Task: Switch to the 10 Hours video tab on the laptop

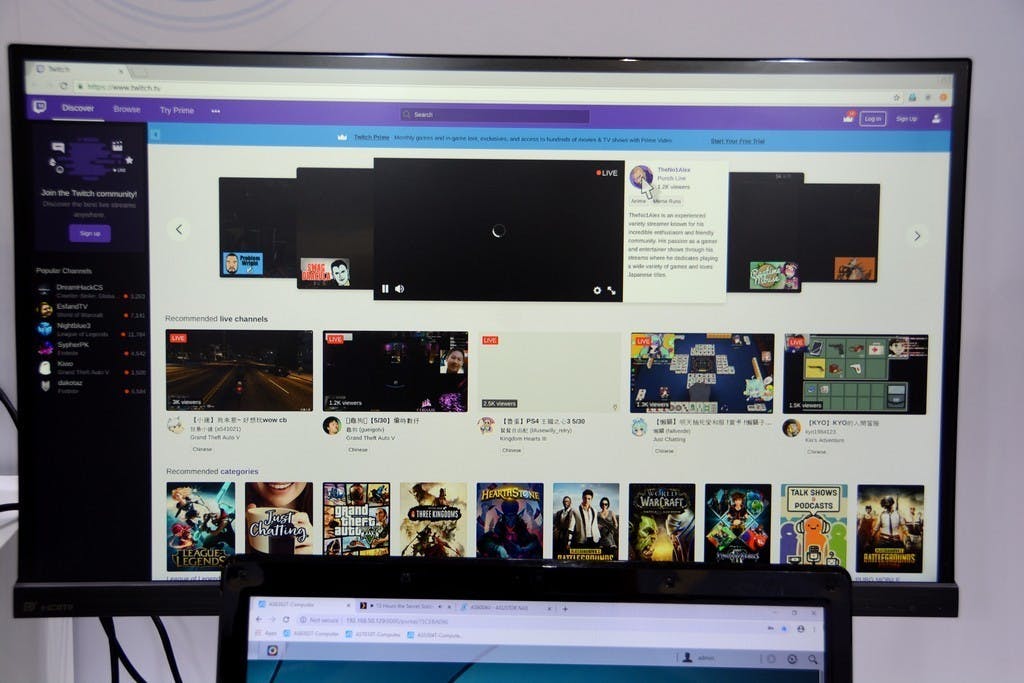Action: tap(405, 606)
